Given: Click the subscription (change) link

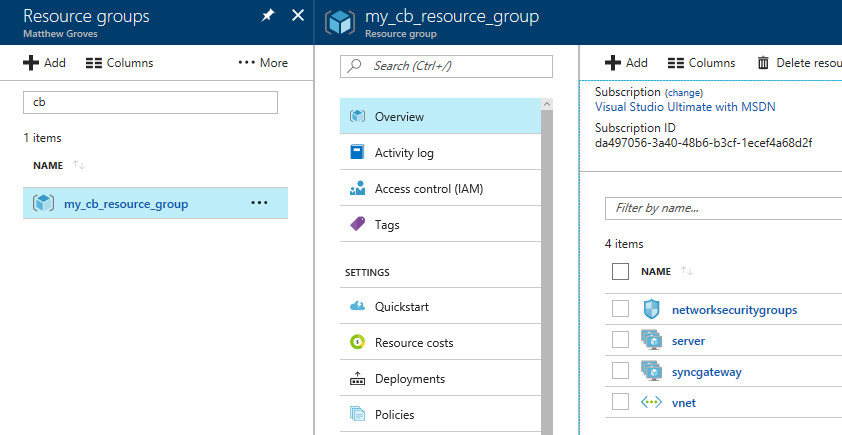Looking at the screenshot, I should tap(684, 93).
